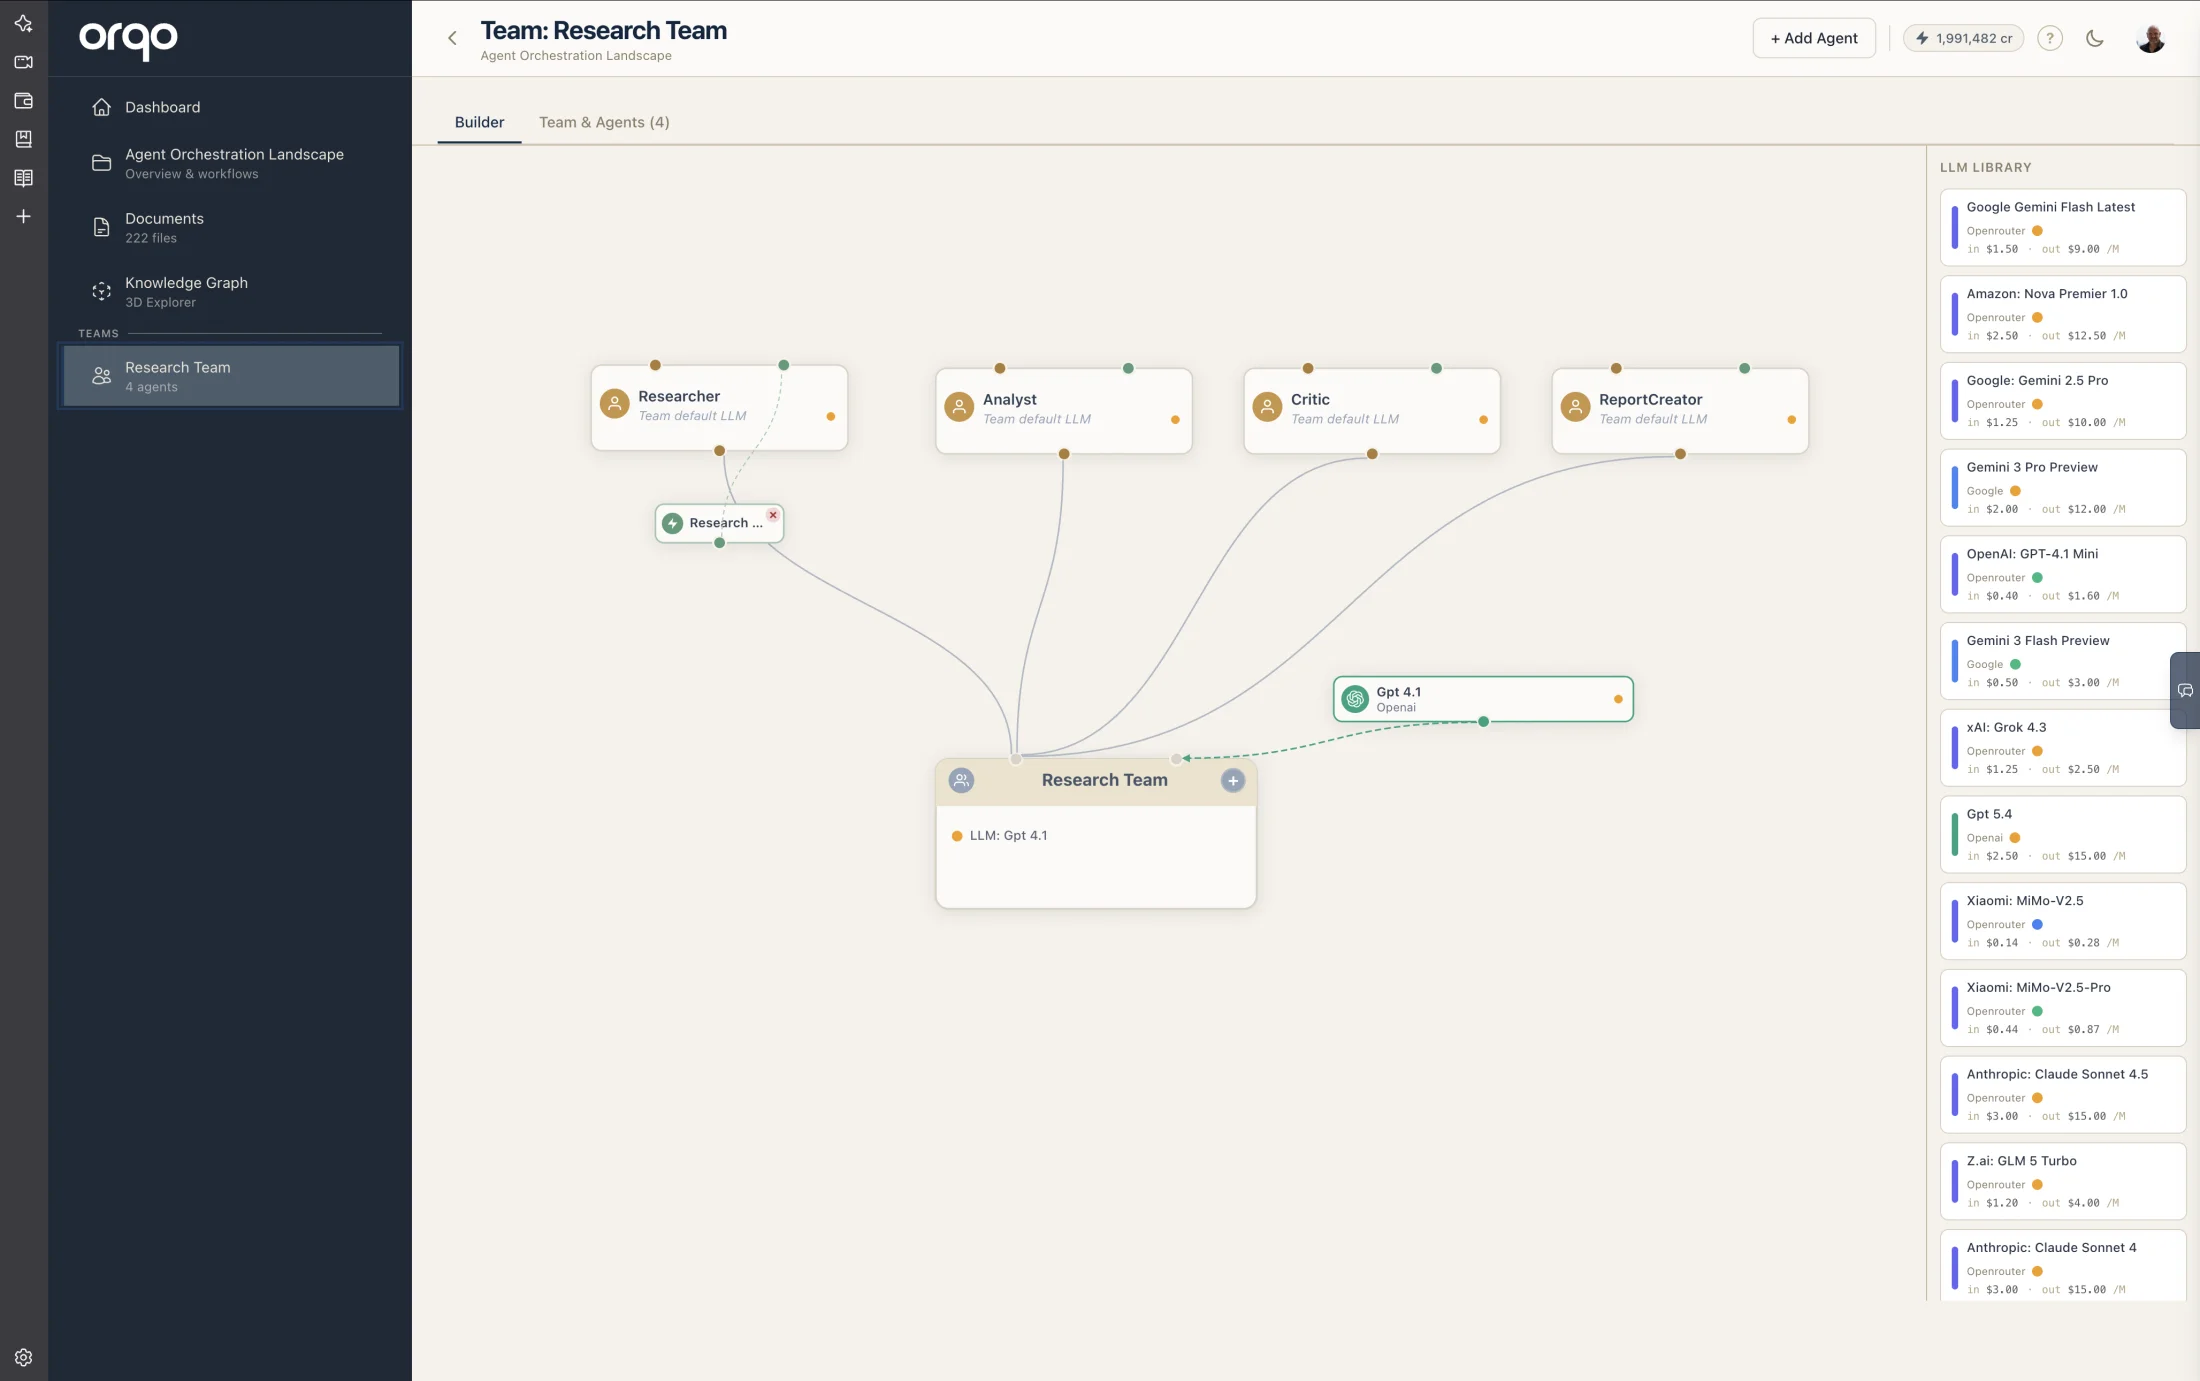The image size is (2200, 1381).
Task: Click the Researcher node's bottom connector port
Action: [x=719, y=451]
